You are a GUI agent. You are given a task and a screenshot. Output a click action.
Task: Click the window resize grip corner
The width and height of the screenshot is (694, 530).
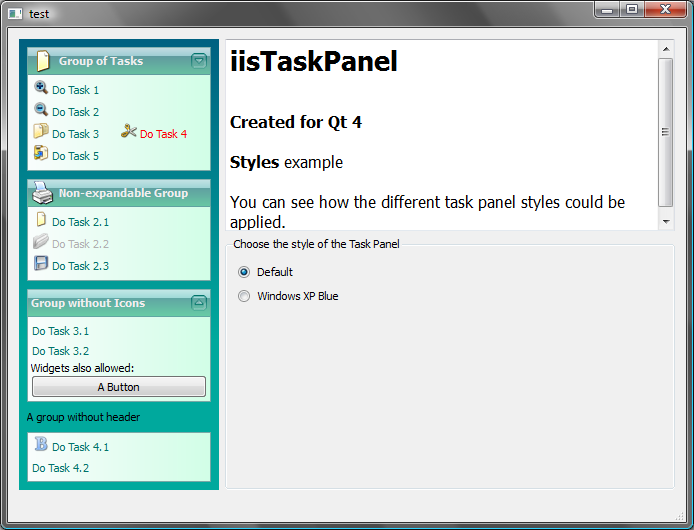(680, 516)
